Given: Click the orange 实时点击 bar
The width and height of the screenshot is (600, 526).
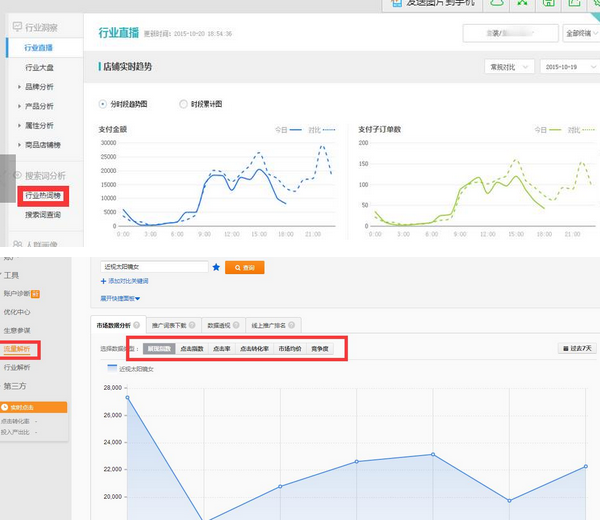Looking at the screenshot, I should click(34, 407).
